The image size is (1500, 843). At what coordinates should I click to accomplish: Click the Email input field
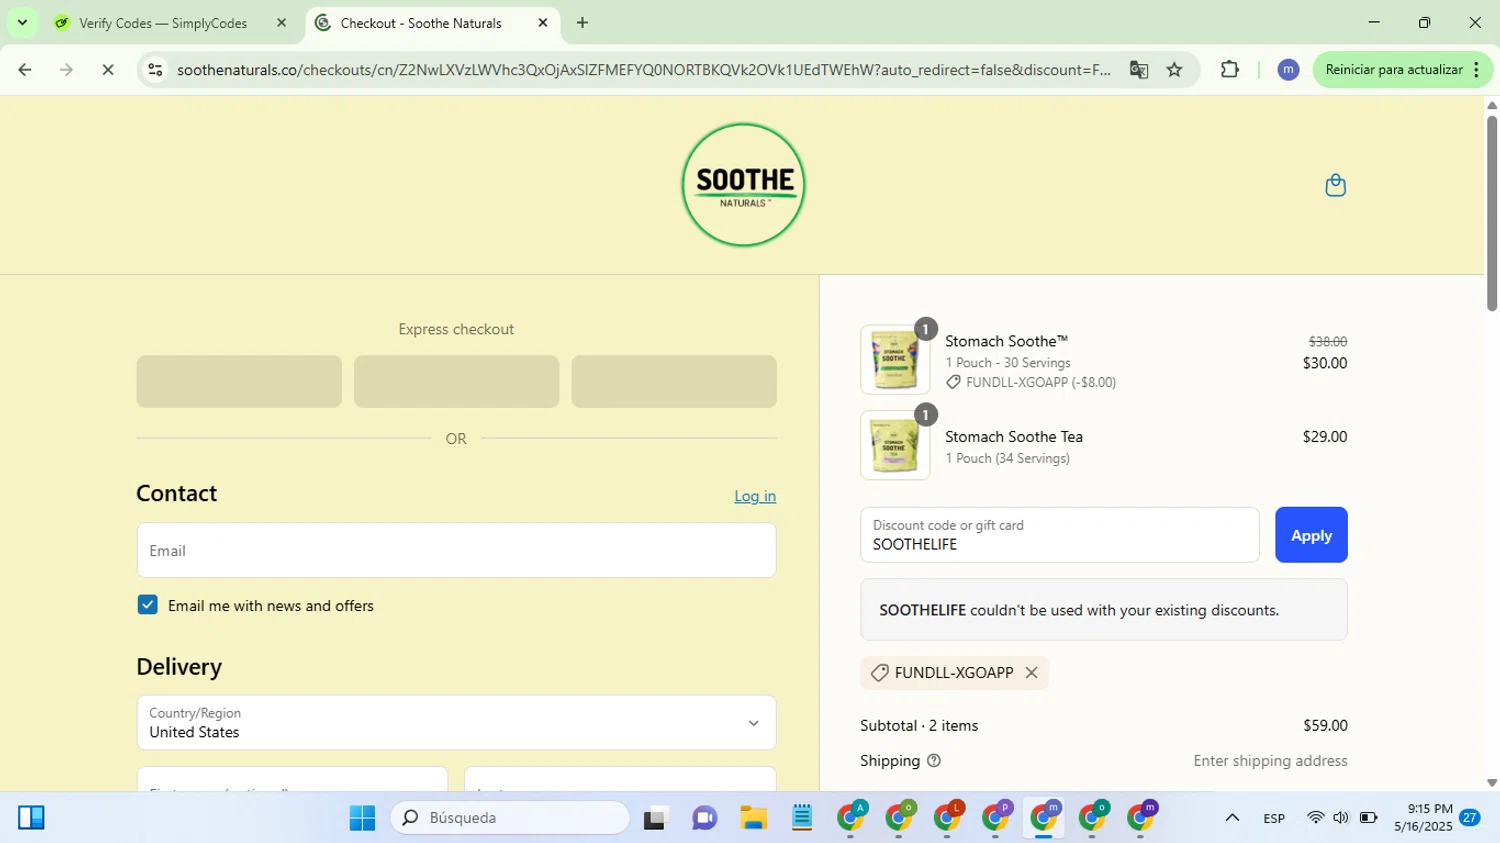(x=456, y=550)
